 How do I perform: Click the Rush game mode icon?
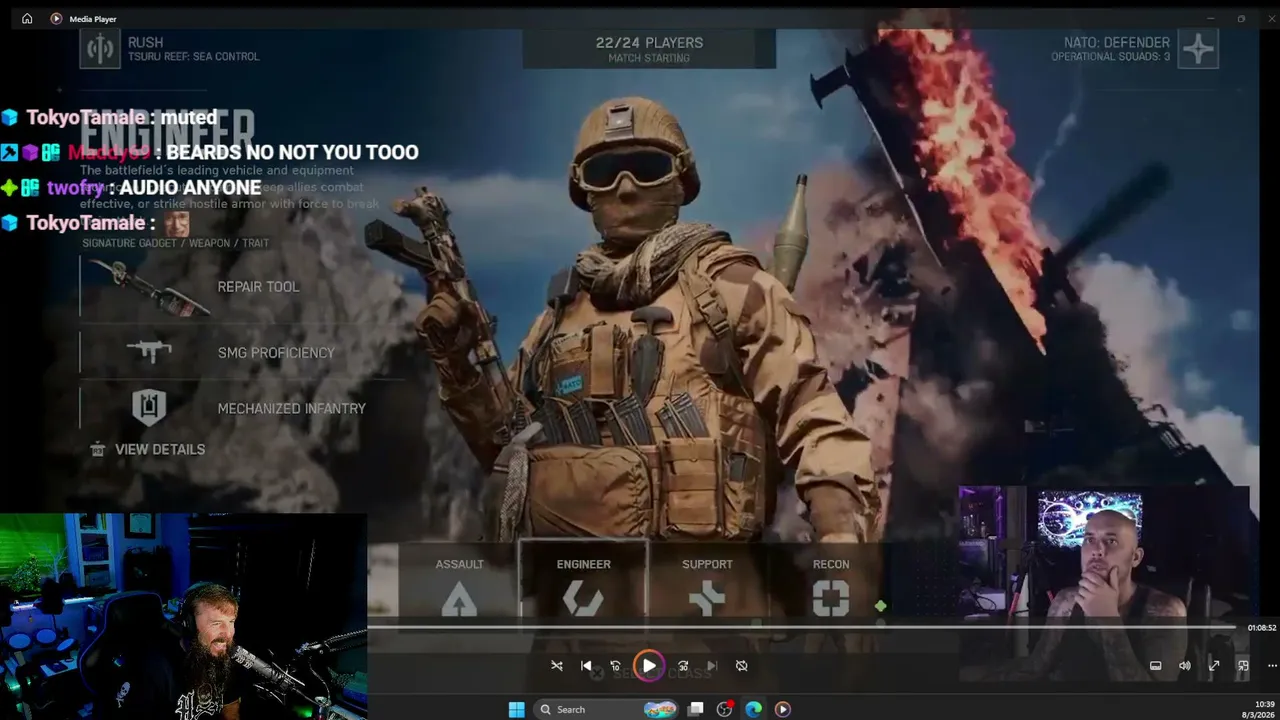(99, 48)
